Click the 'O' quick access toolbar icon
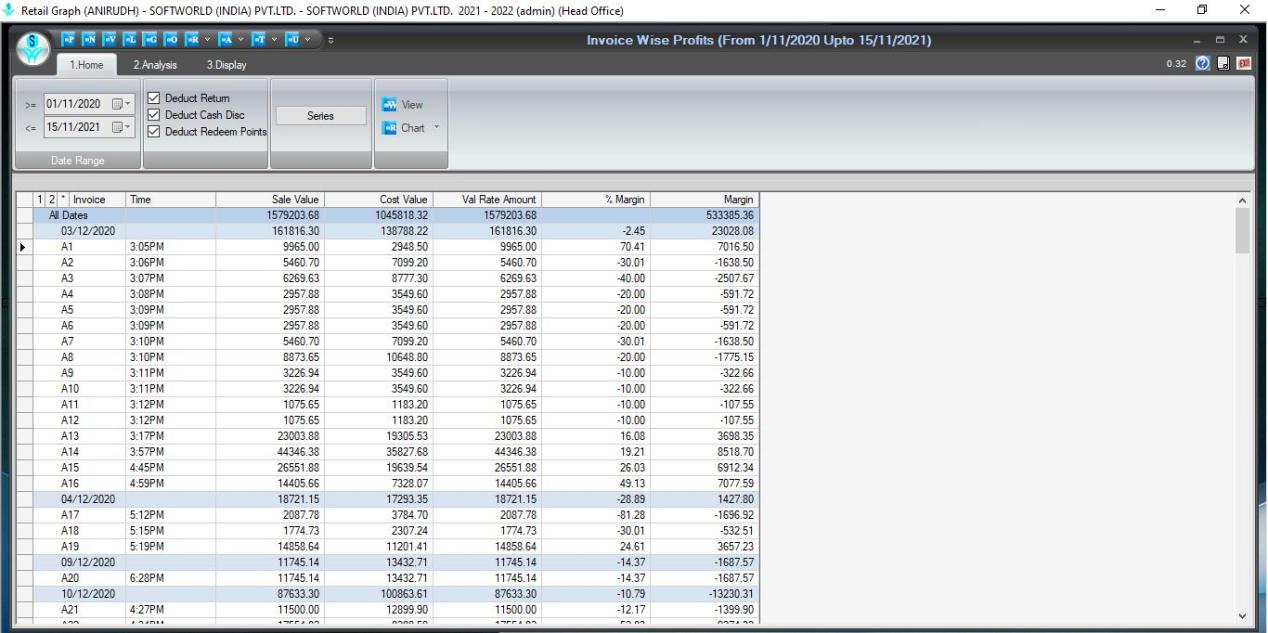This screenshot has width=1268, height=633. point(171,39)
